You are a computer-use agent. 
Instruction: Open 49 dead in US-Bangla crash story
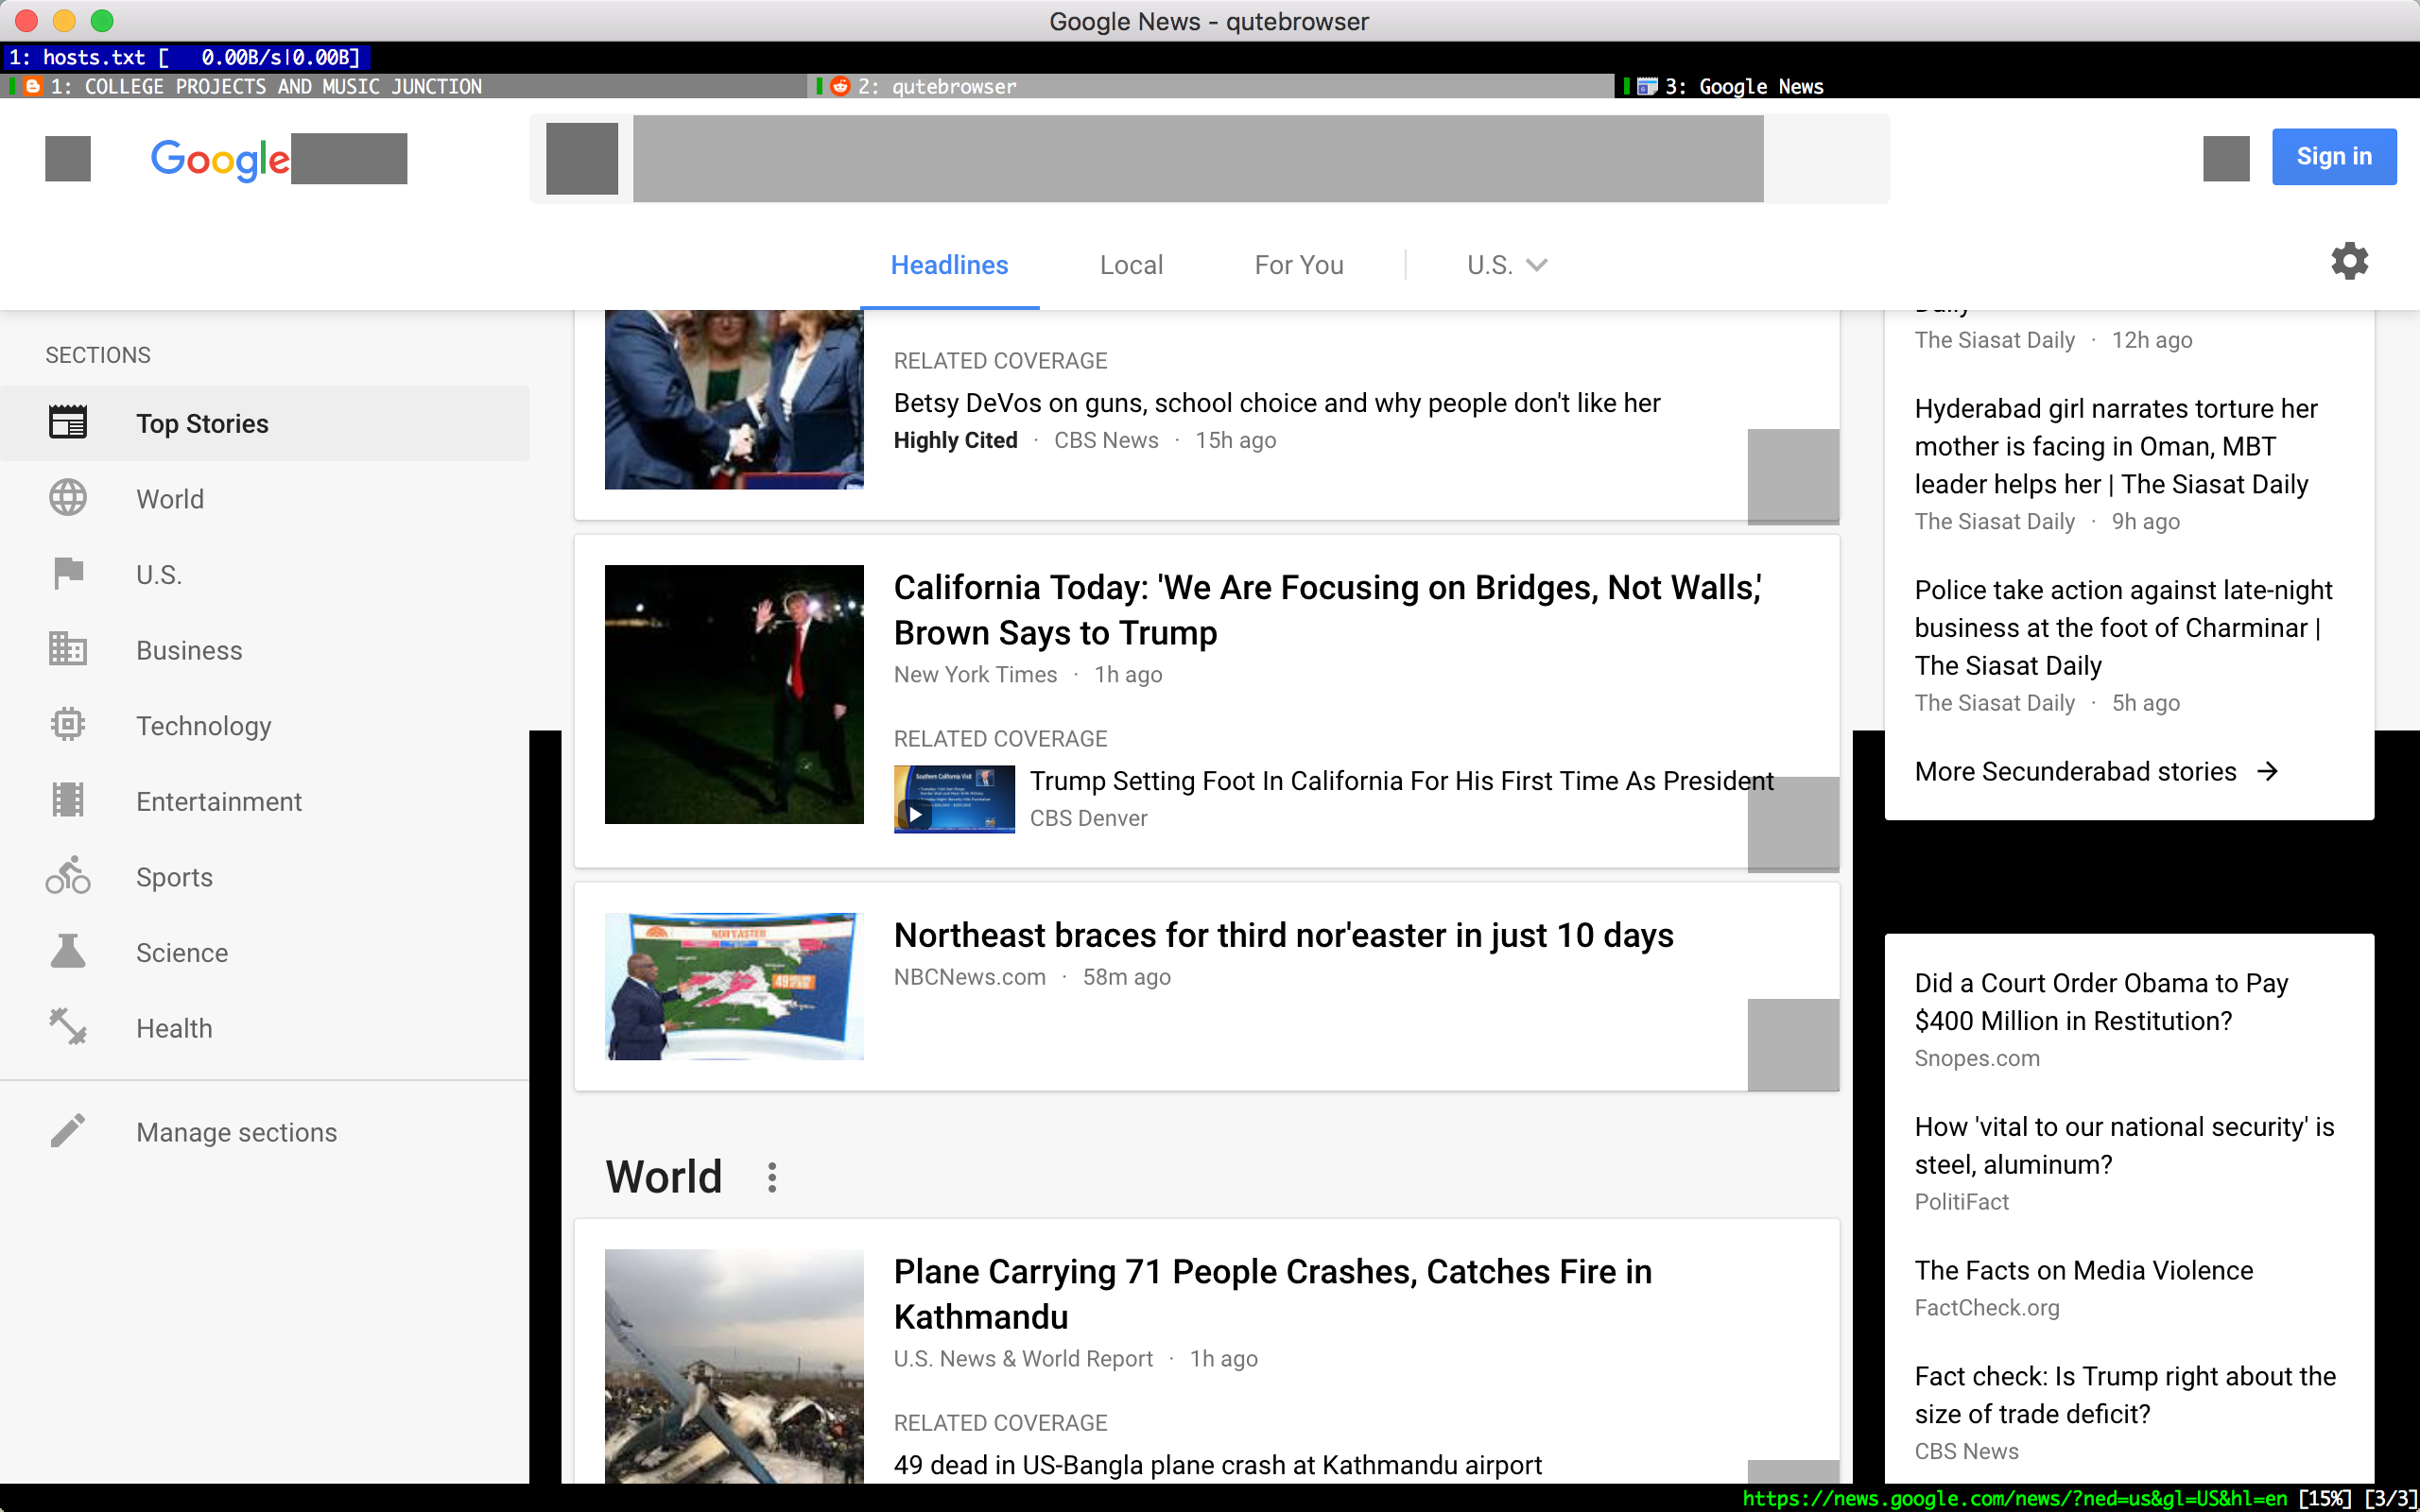[x=1217, y=1464]
